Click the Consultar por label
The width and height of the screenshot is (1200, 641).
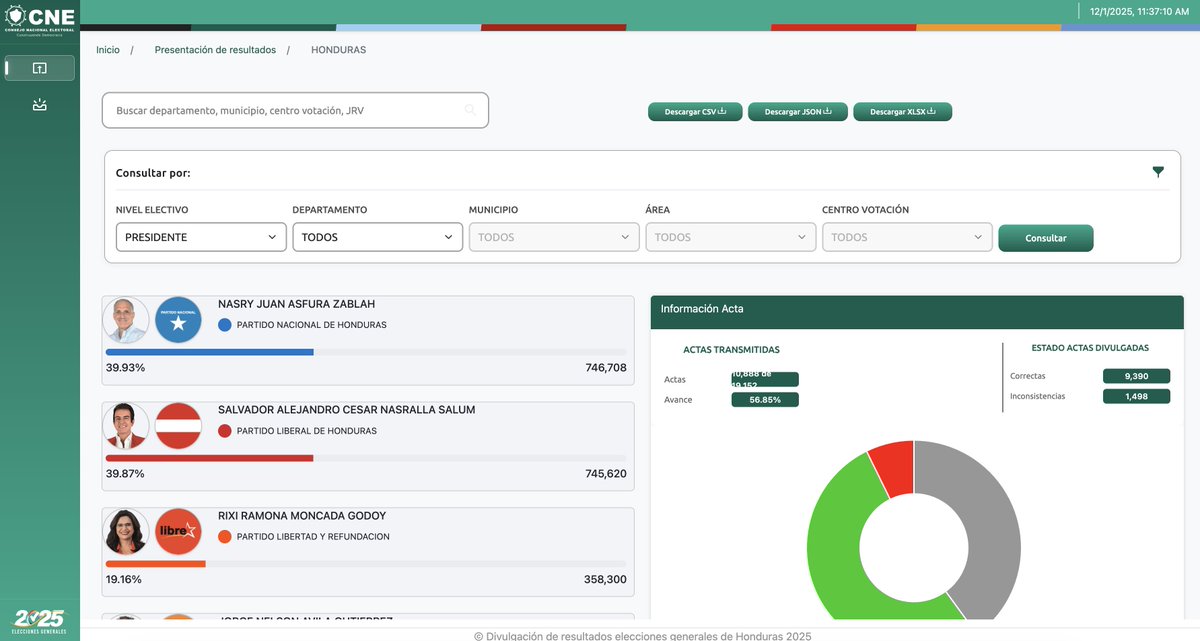point(153,173)
